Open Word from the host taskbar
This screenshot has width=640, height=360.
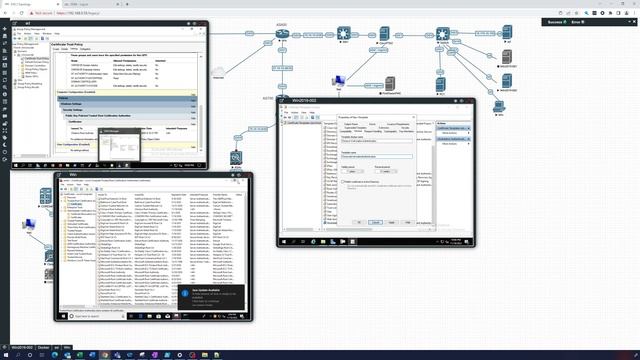click(92, 355)
